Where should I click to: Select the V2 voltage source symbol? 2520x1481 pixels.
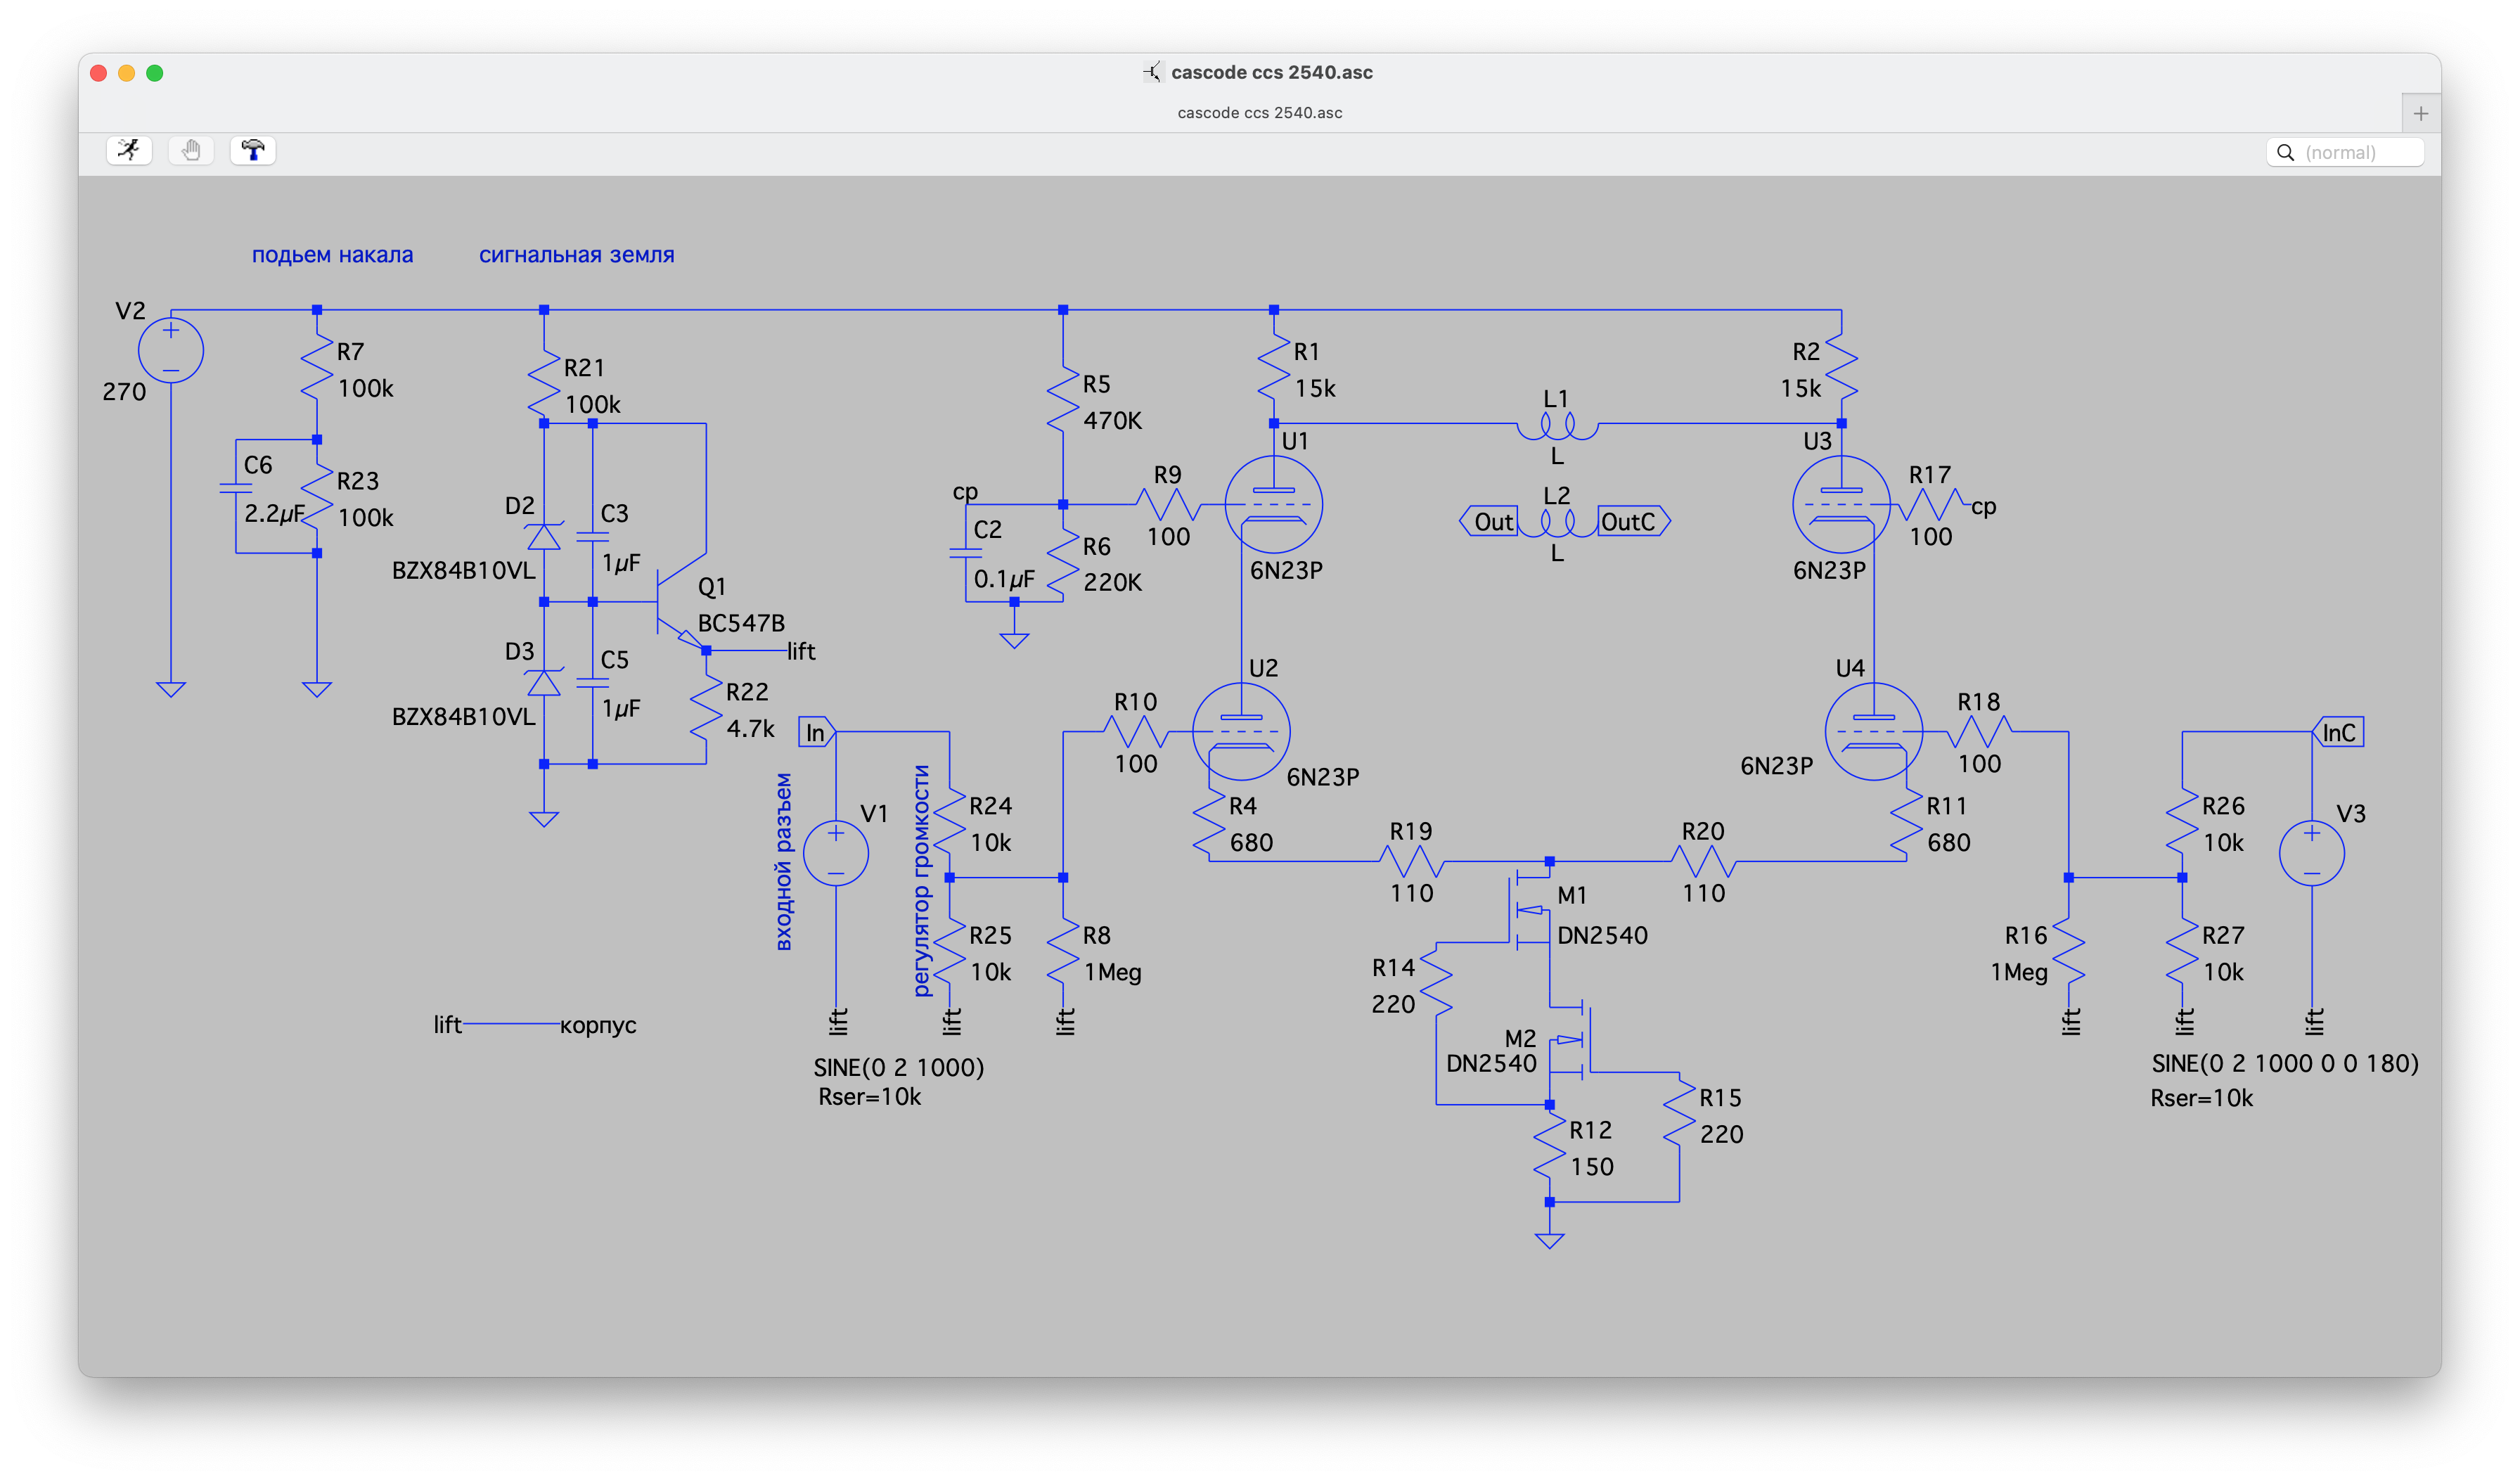click(171, 351)
